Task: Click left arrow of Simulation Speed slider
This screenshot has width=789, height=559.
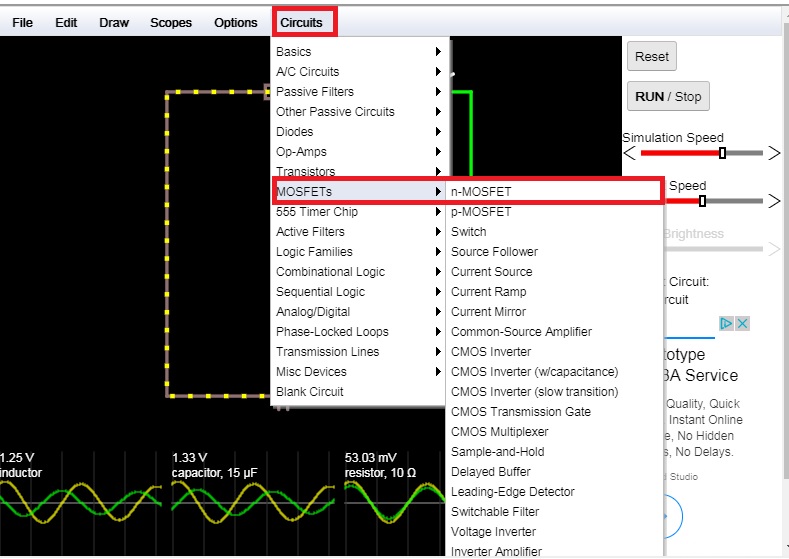Action: 630,153
